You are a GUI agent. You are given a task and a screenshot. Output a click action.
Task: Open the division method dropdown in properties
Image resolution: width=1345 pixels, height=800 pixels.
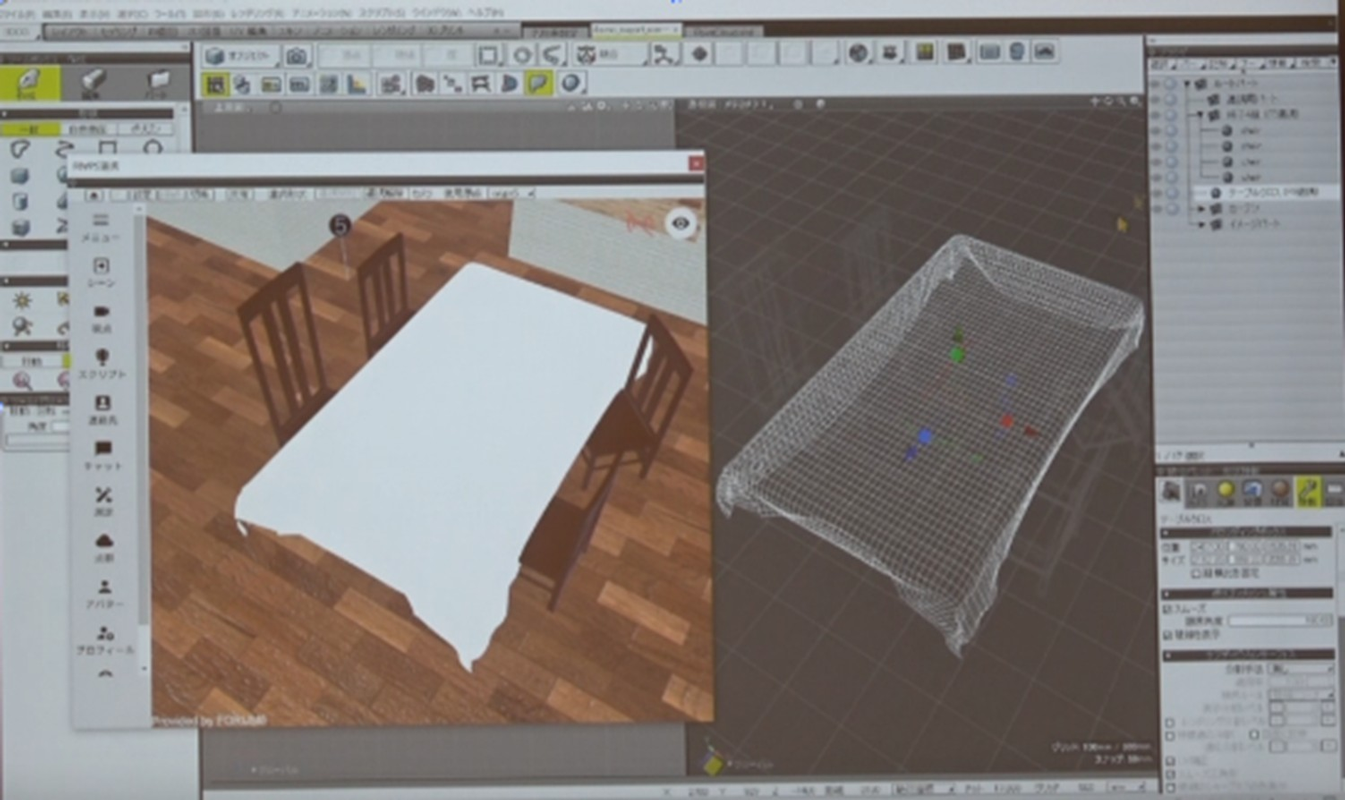(x=1301, y=668)
